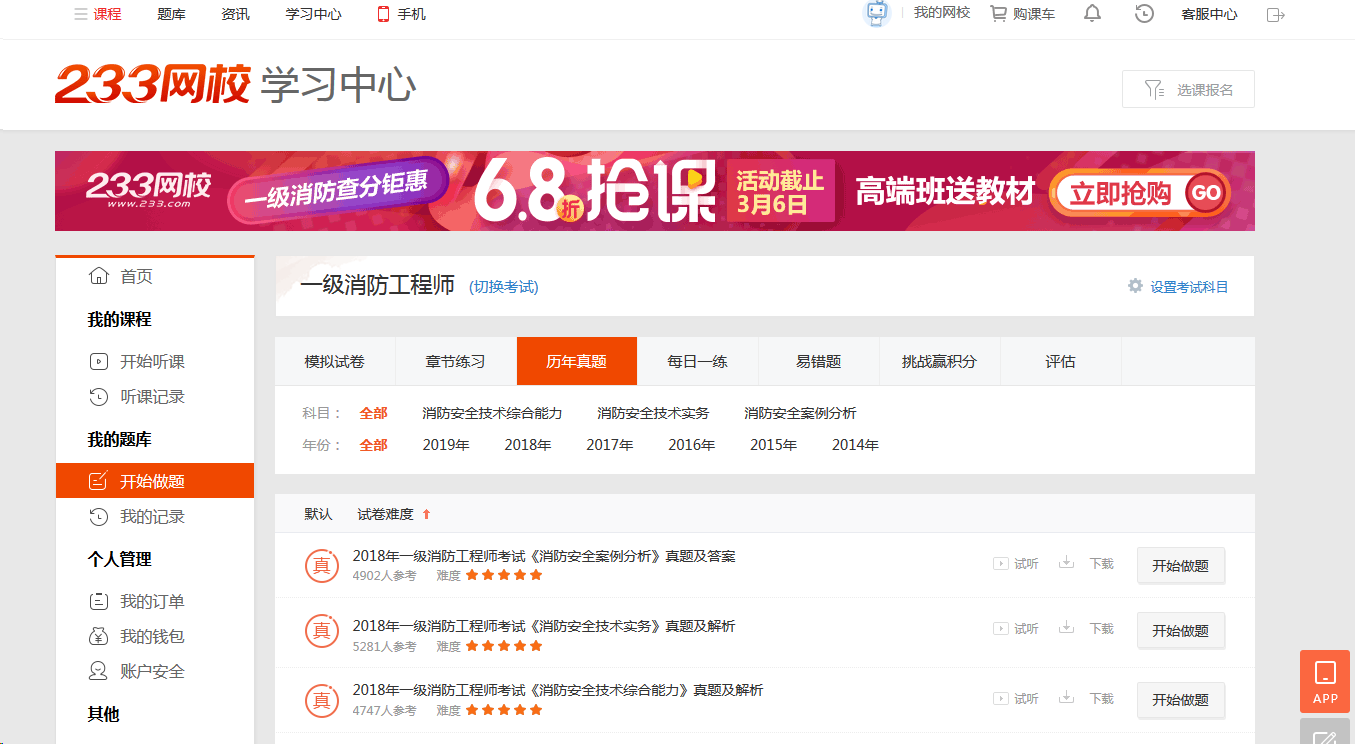1355x744 pixels.
Task: Open 学习中心 in top navigation
Action: [x=313, y=14]
